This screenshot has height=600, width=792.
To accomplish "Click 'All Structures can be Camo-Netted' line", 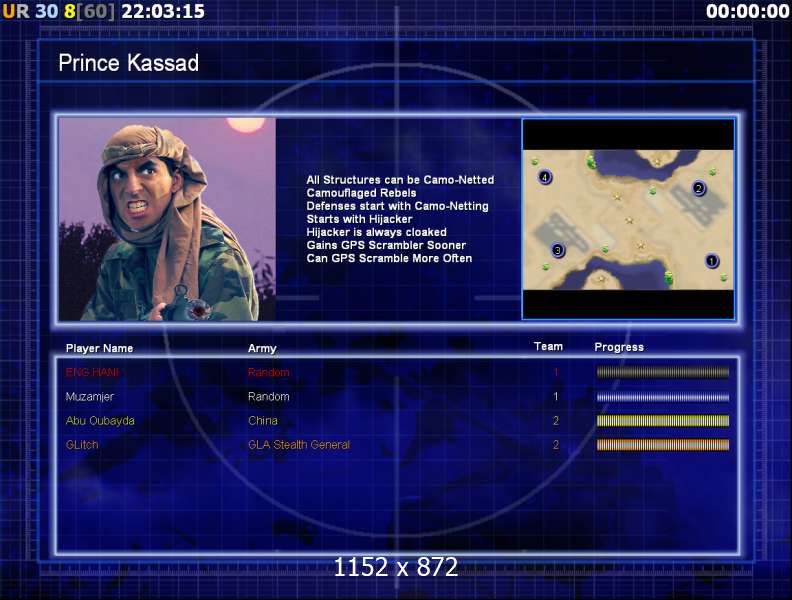I will click(x=400, y=180).
